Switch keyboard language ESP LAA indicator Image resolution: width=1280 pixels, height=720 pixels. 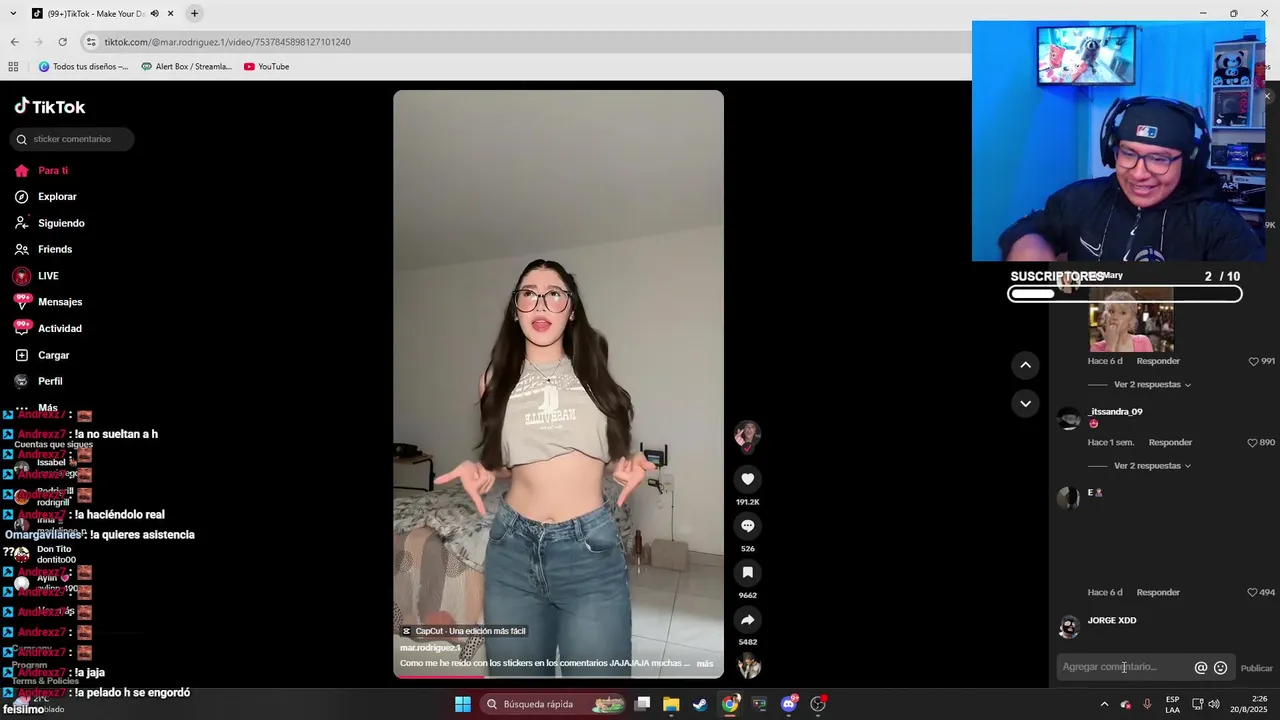coord(1172,704)
